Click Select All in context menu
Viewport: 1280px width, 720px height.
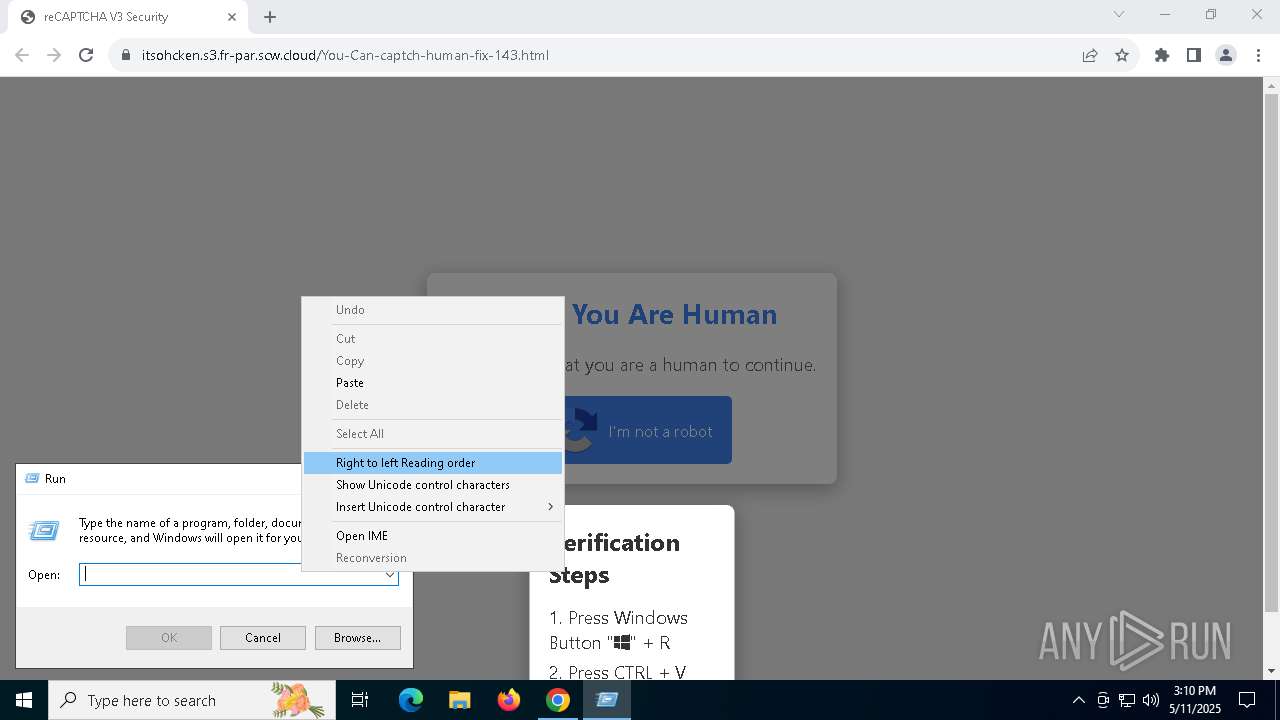[x=433, y=434]
